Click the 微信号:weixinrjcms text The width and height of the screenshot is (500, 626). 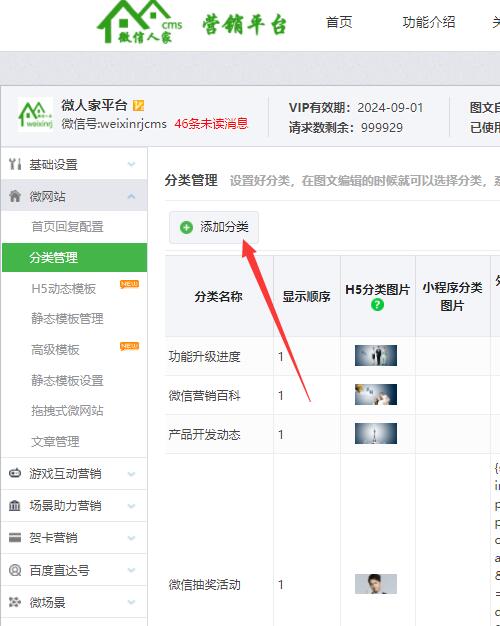point(114,124)
